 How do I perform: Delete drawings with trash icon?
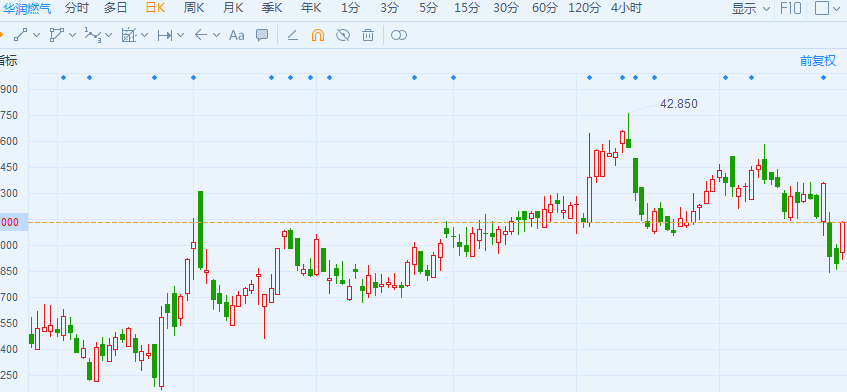tap(368, 35)
